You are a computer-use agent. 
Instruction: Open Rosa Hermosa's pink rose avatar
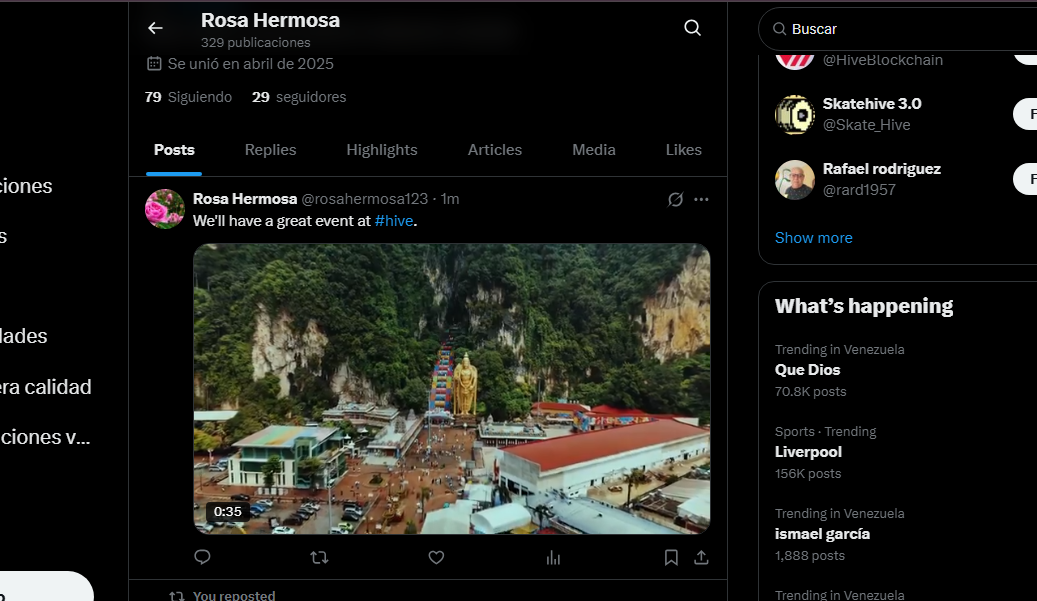[165, 209]
